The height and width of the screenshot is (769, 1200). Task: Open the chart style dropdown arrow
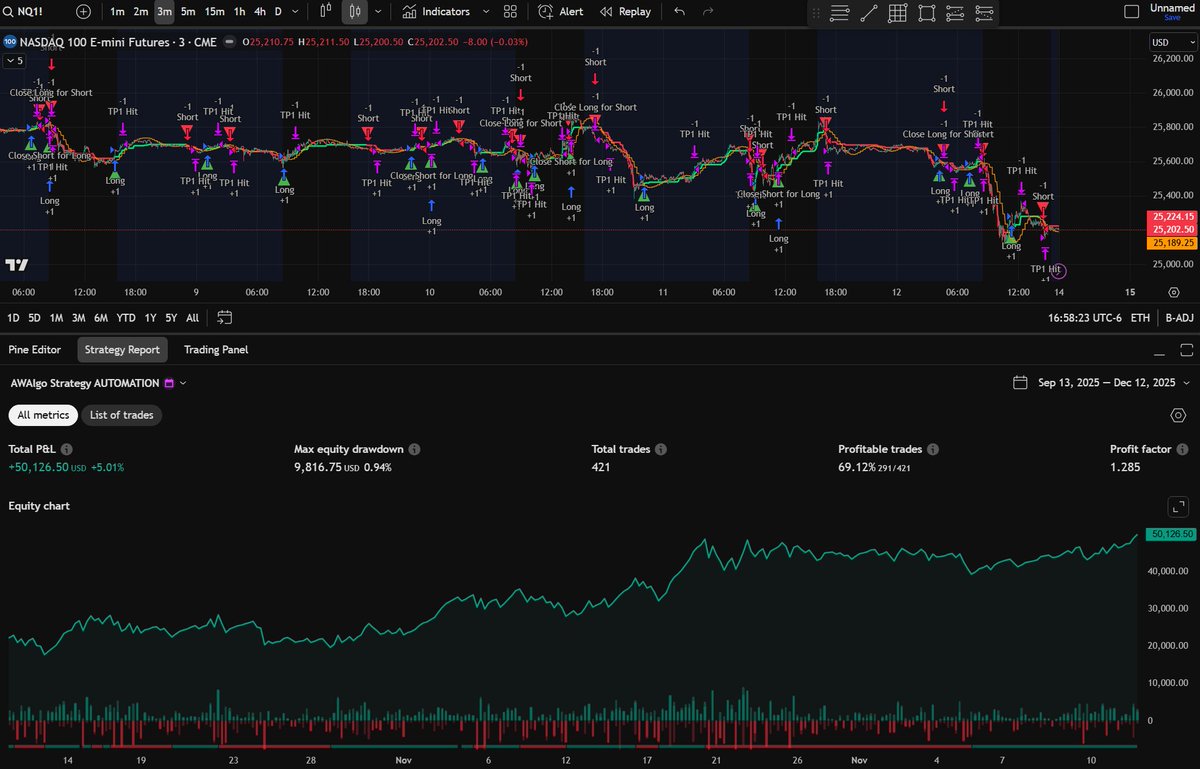tap(379, 12)
